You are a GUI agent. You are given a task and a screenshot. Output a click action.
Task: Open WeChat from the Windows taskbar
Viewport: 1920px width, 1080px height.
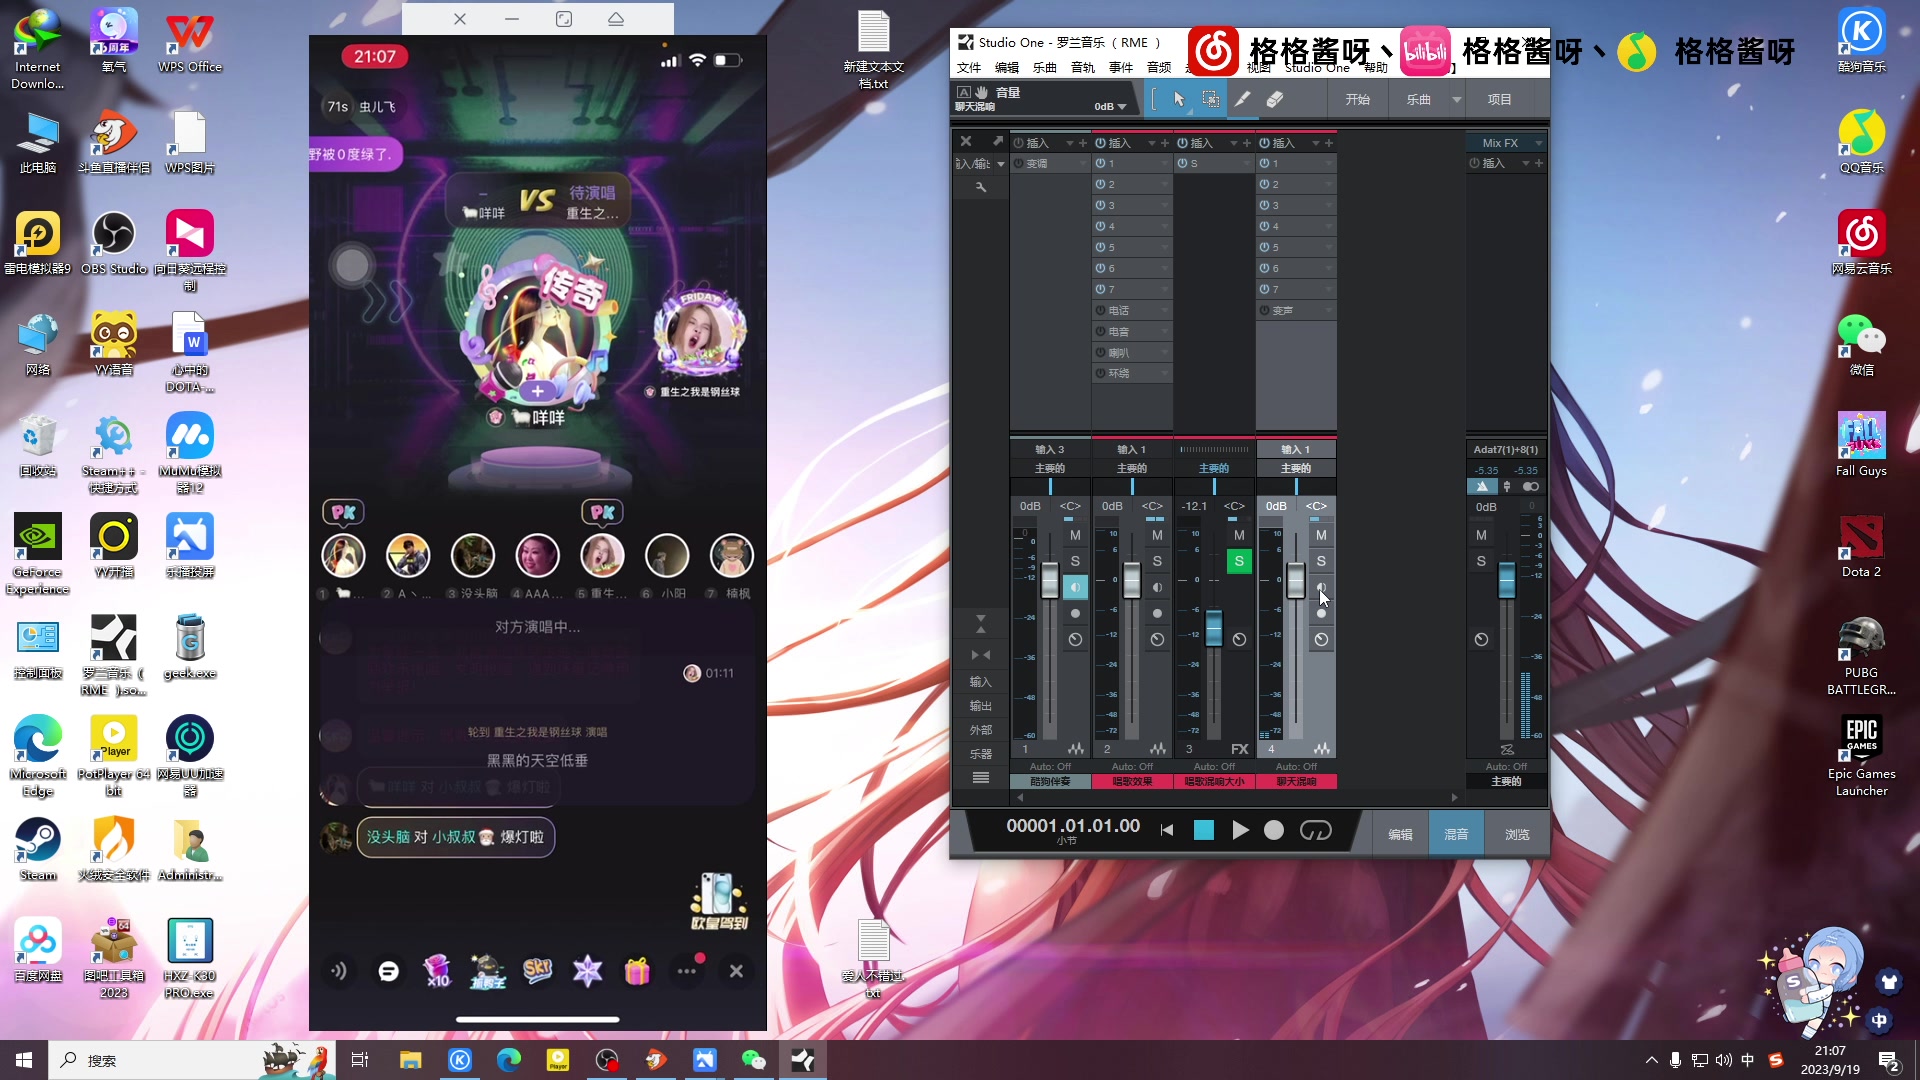point(753,1060)
